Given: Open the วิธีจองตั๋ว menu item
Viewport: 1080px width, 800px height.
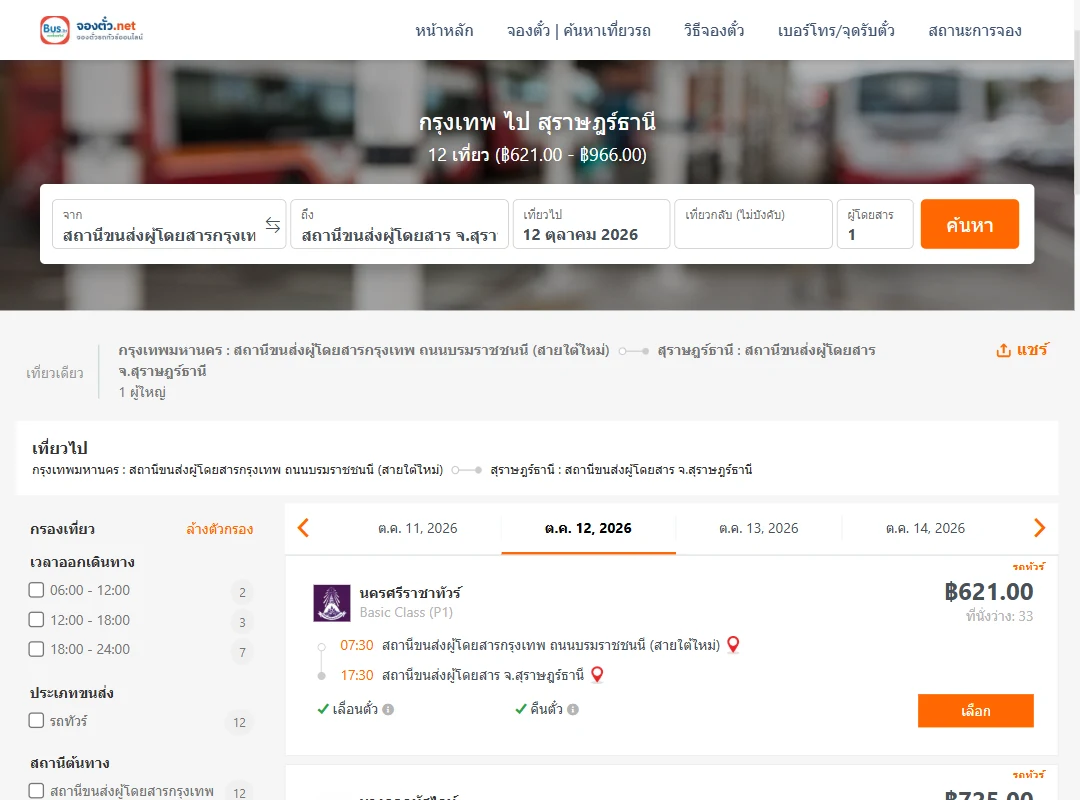Looking at the screenshot, I should 714,30.
